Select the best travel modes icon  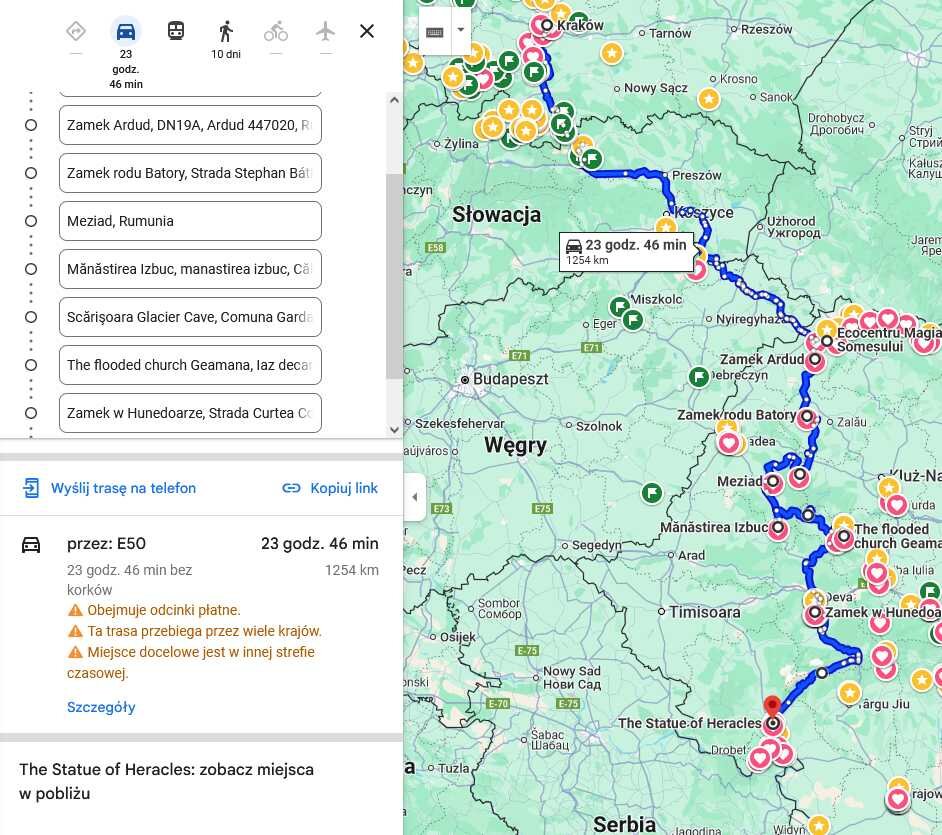[x=76, y=31]
